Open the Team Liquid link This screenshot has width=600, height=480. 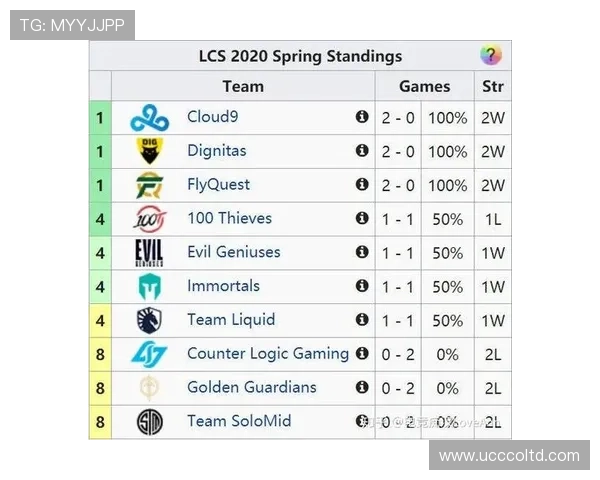(230, 320)
